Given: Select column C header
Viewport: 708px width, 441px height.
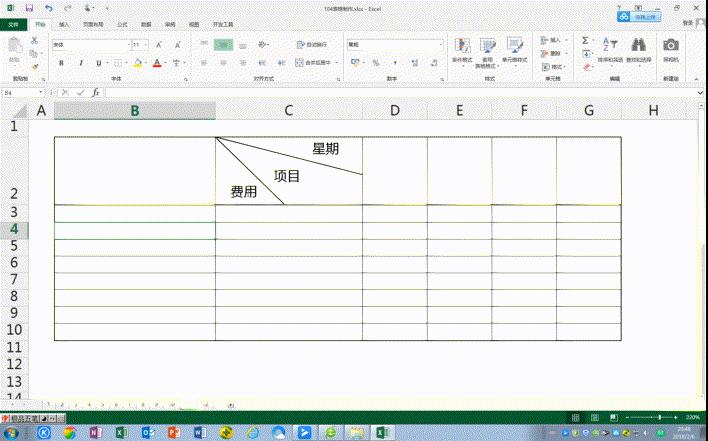Looking at the screenshot, I should point(289,111).
